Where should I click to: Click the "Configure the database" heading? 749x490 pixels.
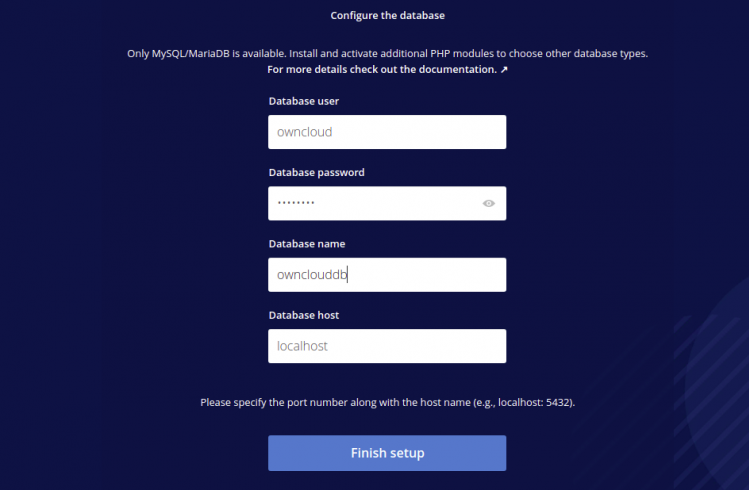click(x=388, y=16)
